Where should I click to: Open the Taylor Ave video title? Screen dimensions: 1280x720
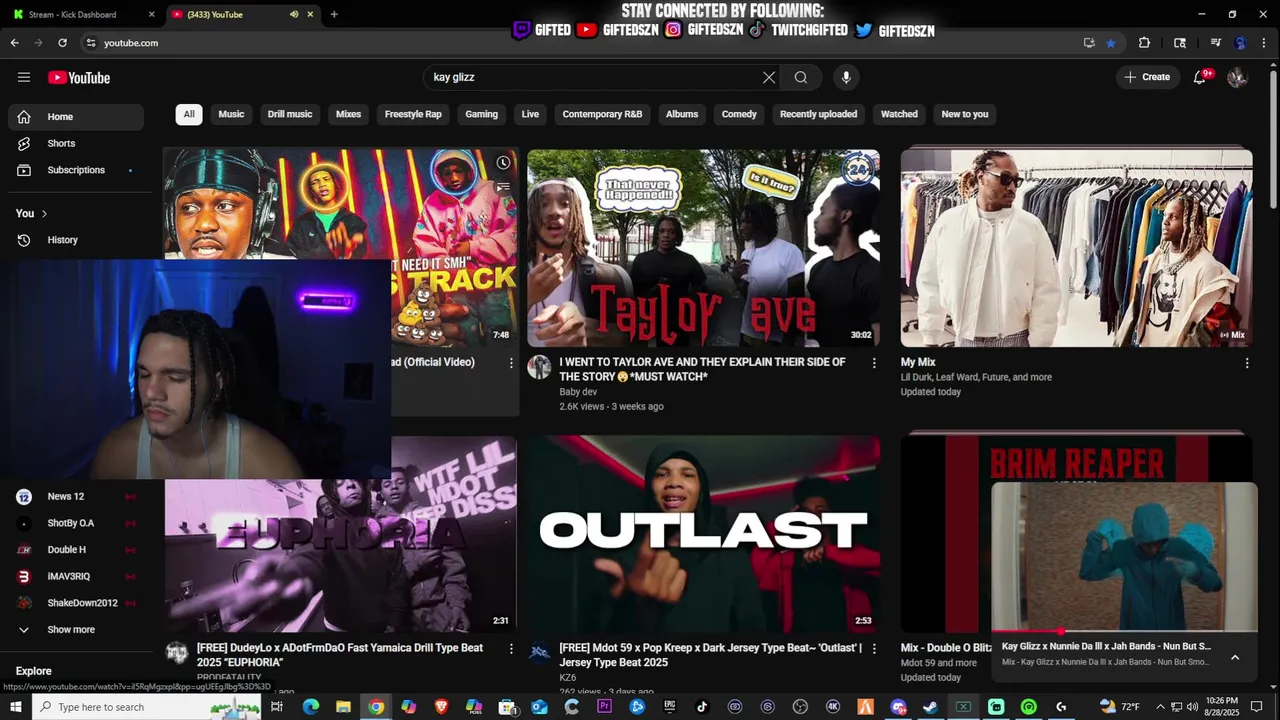coord(702,369)
